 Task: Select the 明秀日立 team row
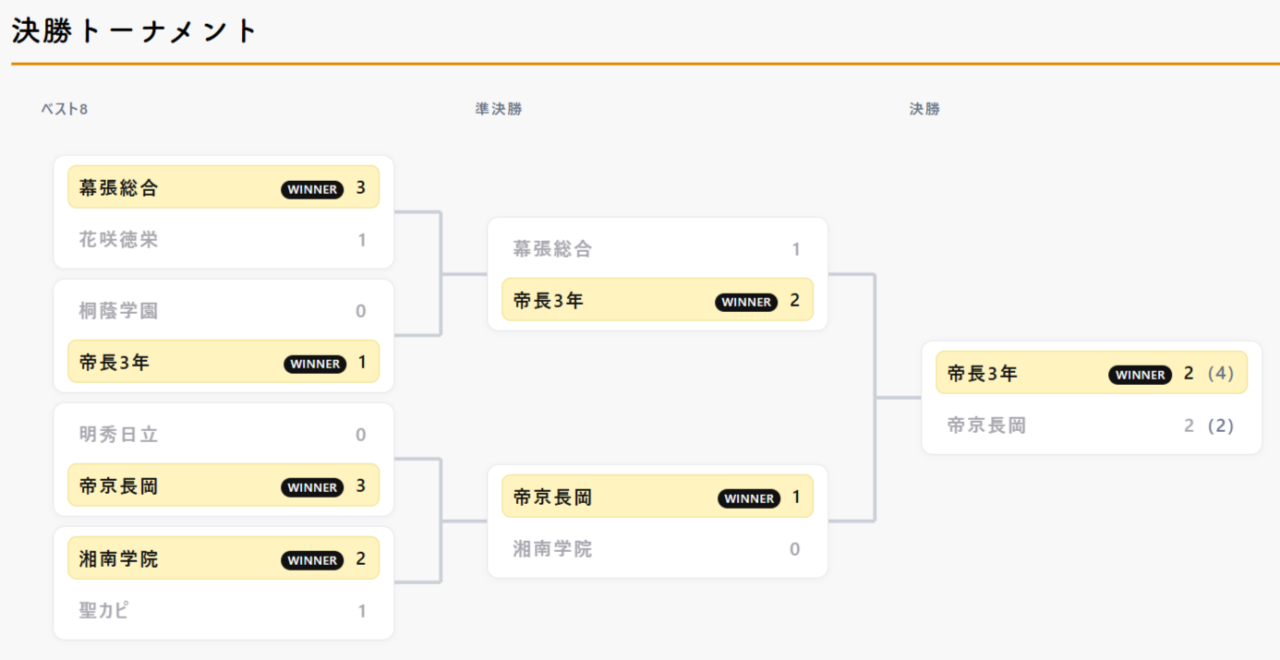[223, 435]
